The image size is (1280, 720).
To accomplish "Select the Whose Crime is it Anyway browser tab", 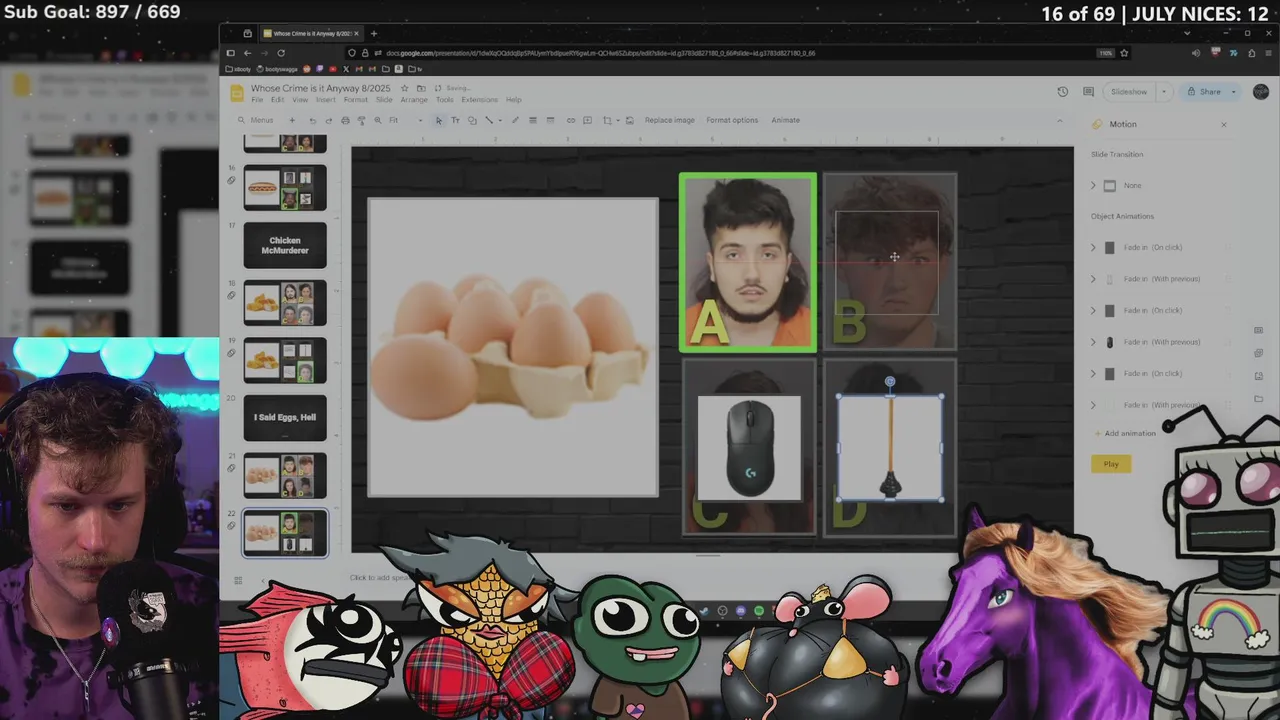I will tap(310, 33).
